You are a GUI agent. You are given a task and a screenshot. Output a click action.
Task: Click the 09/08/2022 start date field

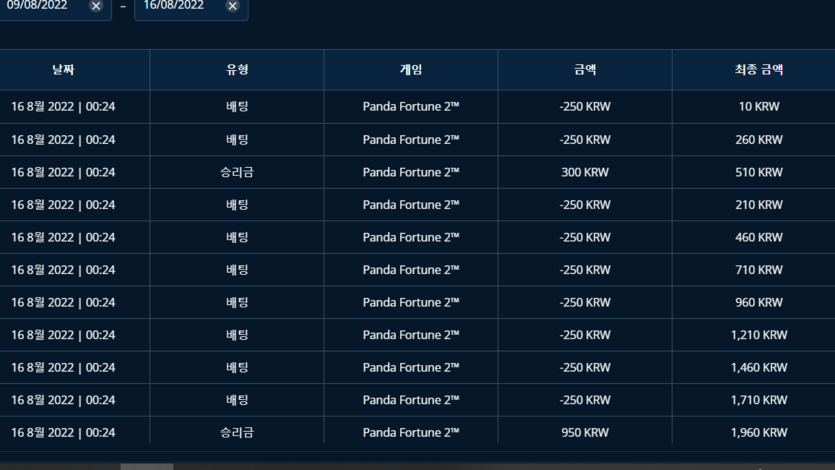click(45, 6)
